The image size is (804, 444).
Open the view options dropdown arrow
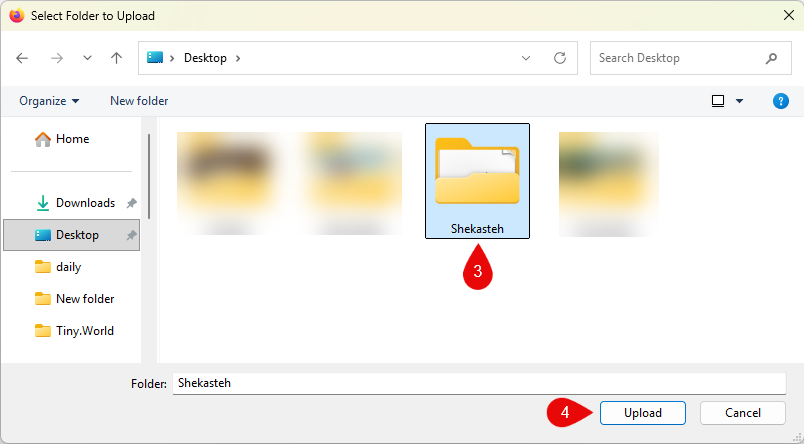(740, 101)
